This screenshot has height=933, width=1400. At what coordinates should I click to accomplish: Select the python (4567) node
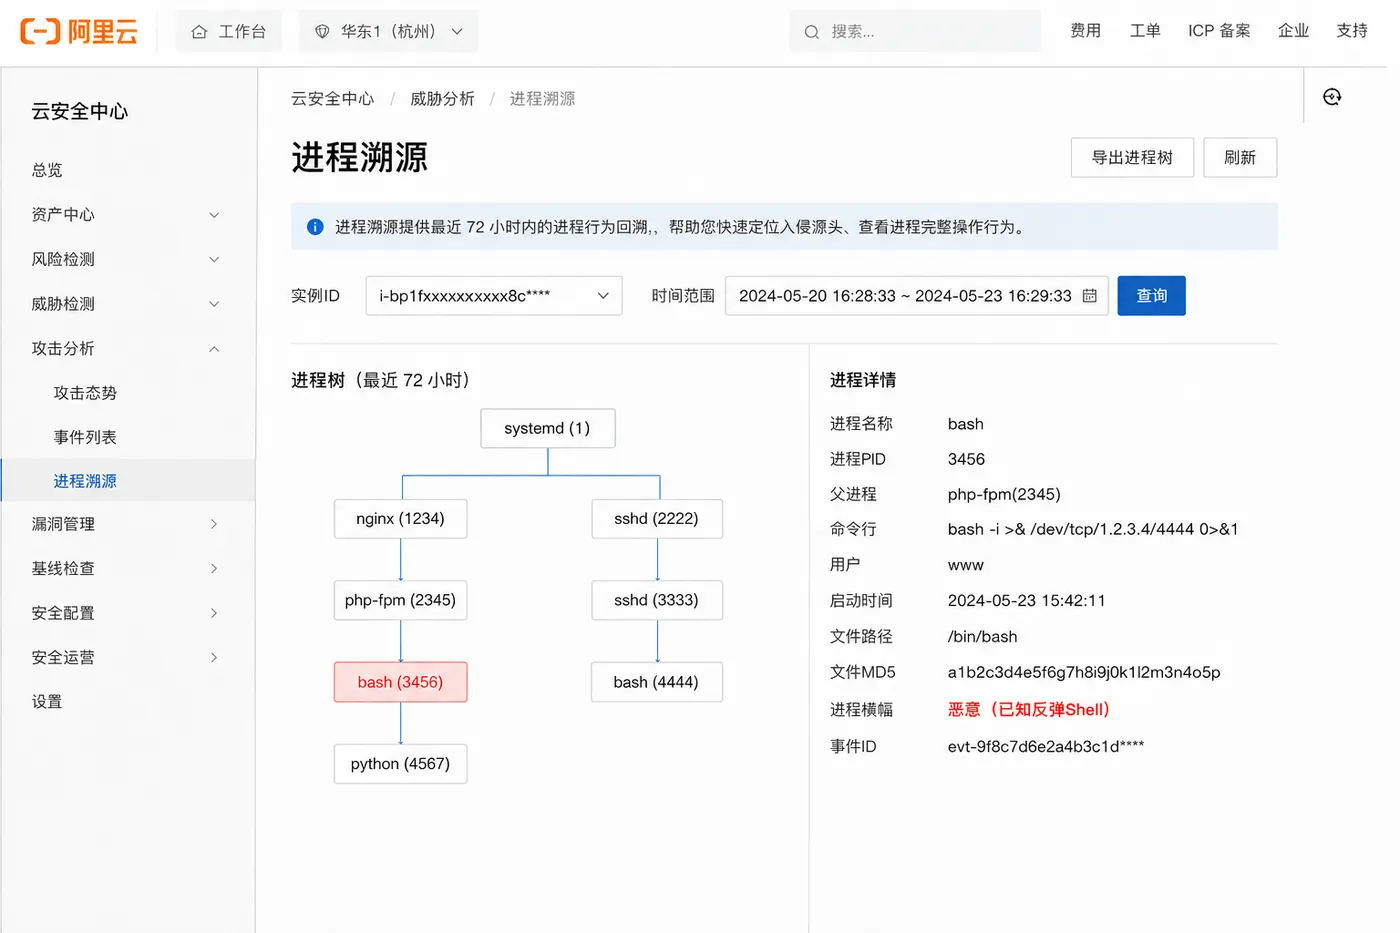[x=400, y=764]
